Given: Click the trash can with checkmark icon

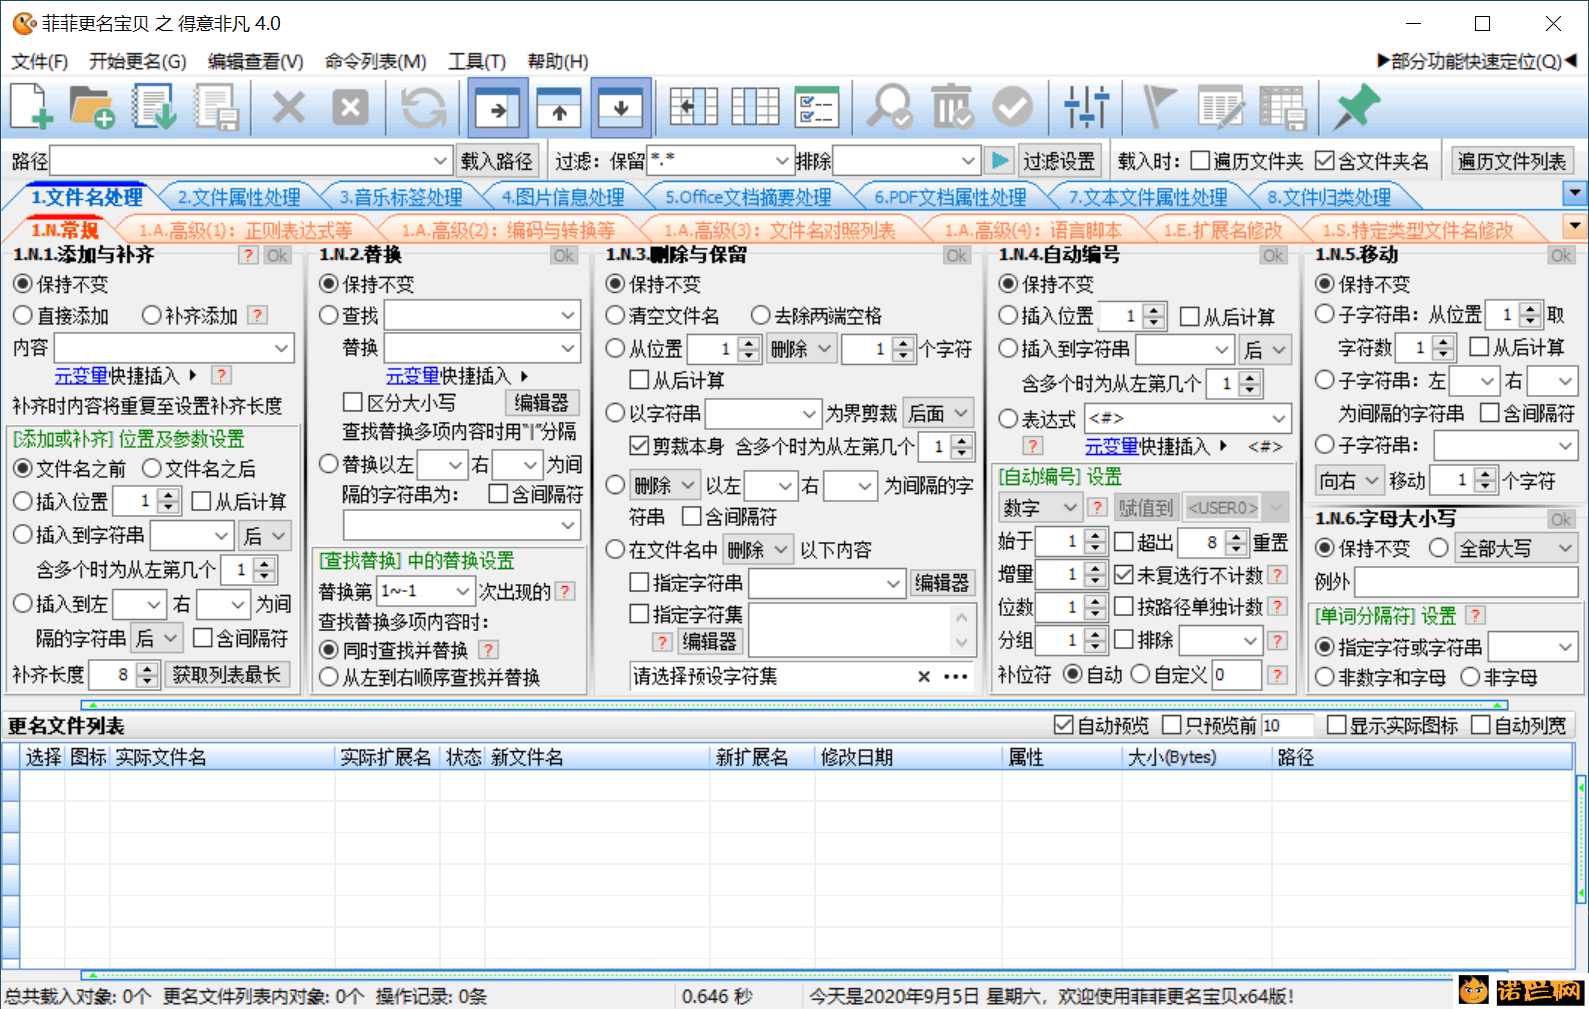Looking at the screenshot, I should pos(951,107).
